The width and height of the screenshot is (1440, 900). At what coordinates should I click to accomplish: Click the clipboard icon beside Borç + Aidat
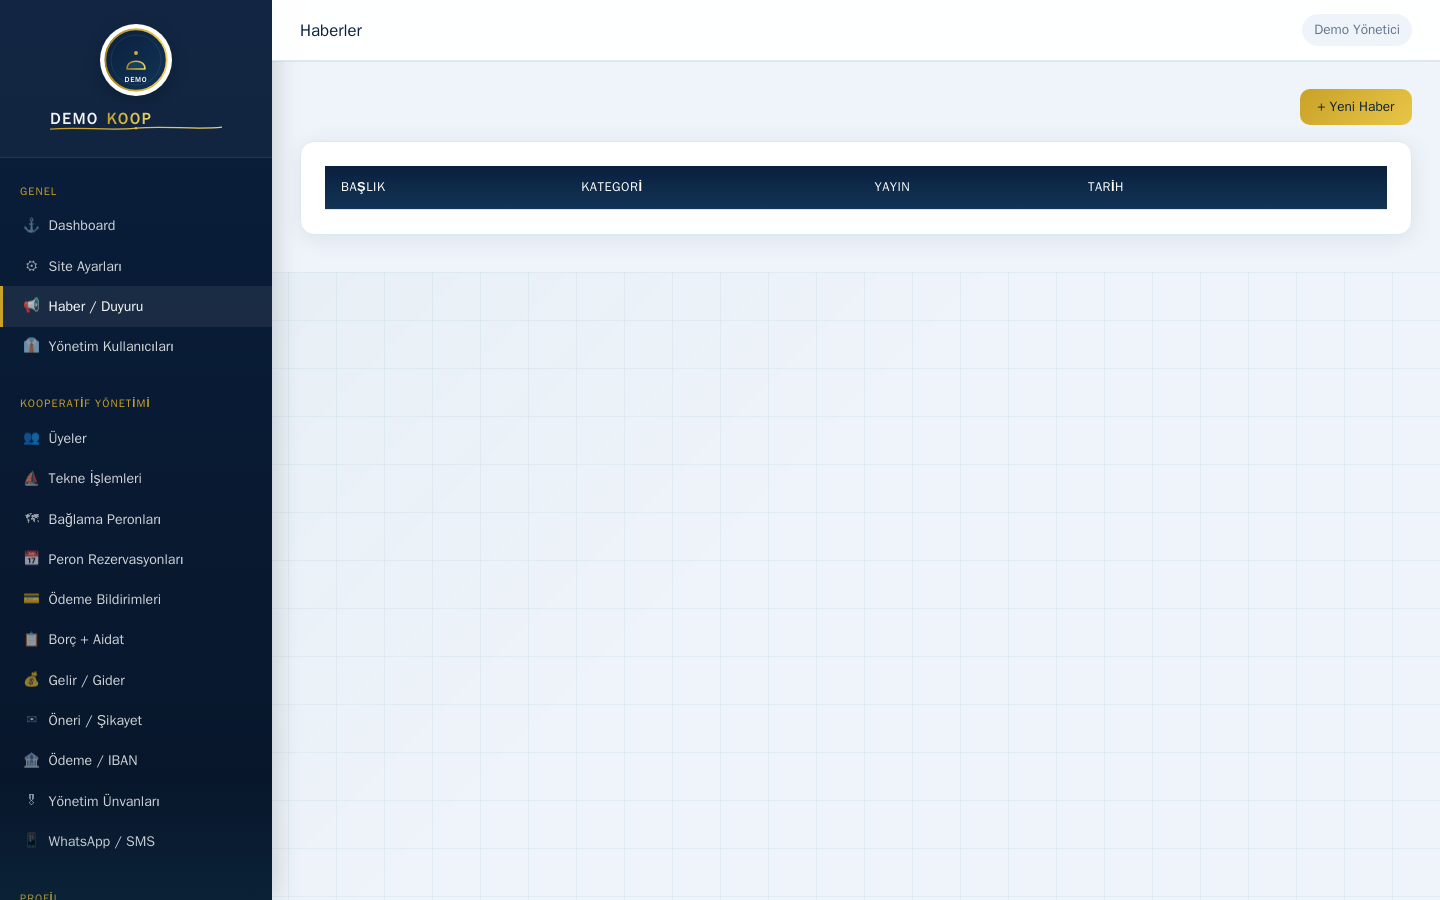pyautogui.click(x=31, y=639)
